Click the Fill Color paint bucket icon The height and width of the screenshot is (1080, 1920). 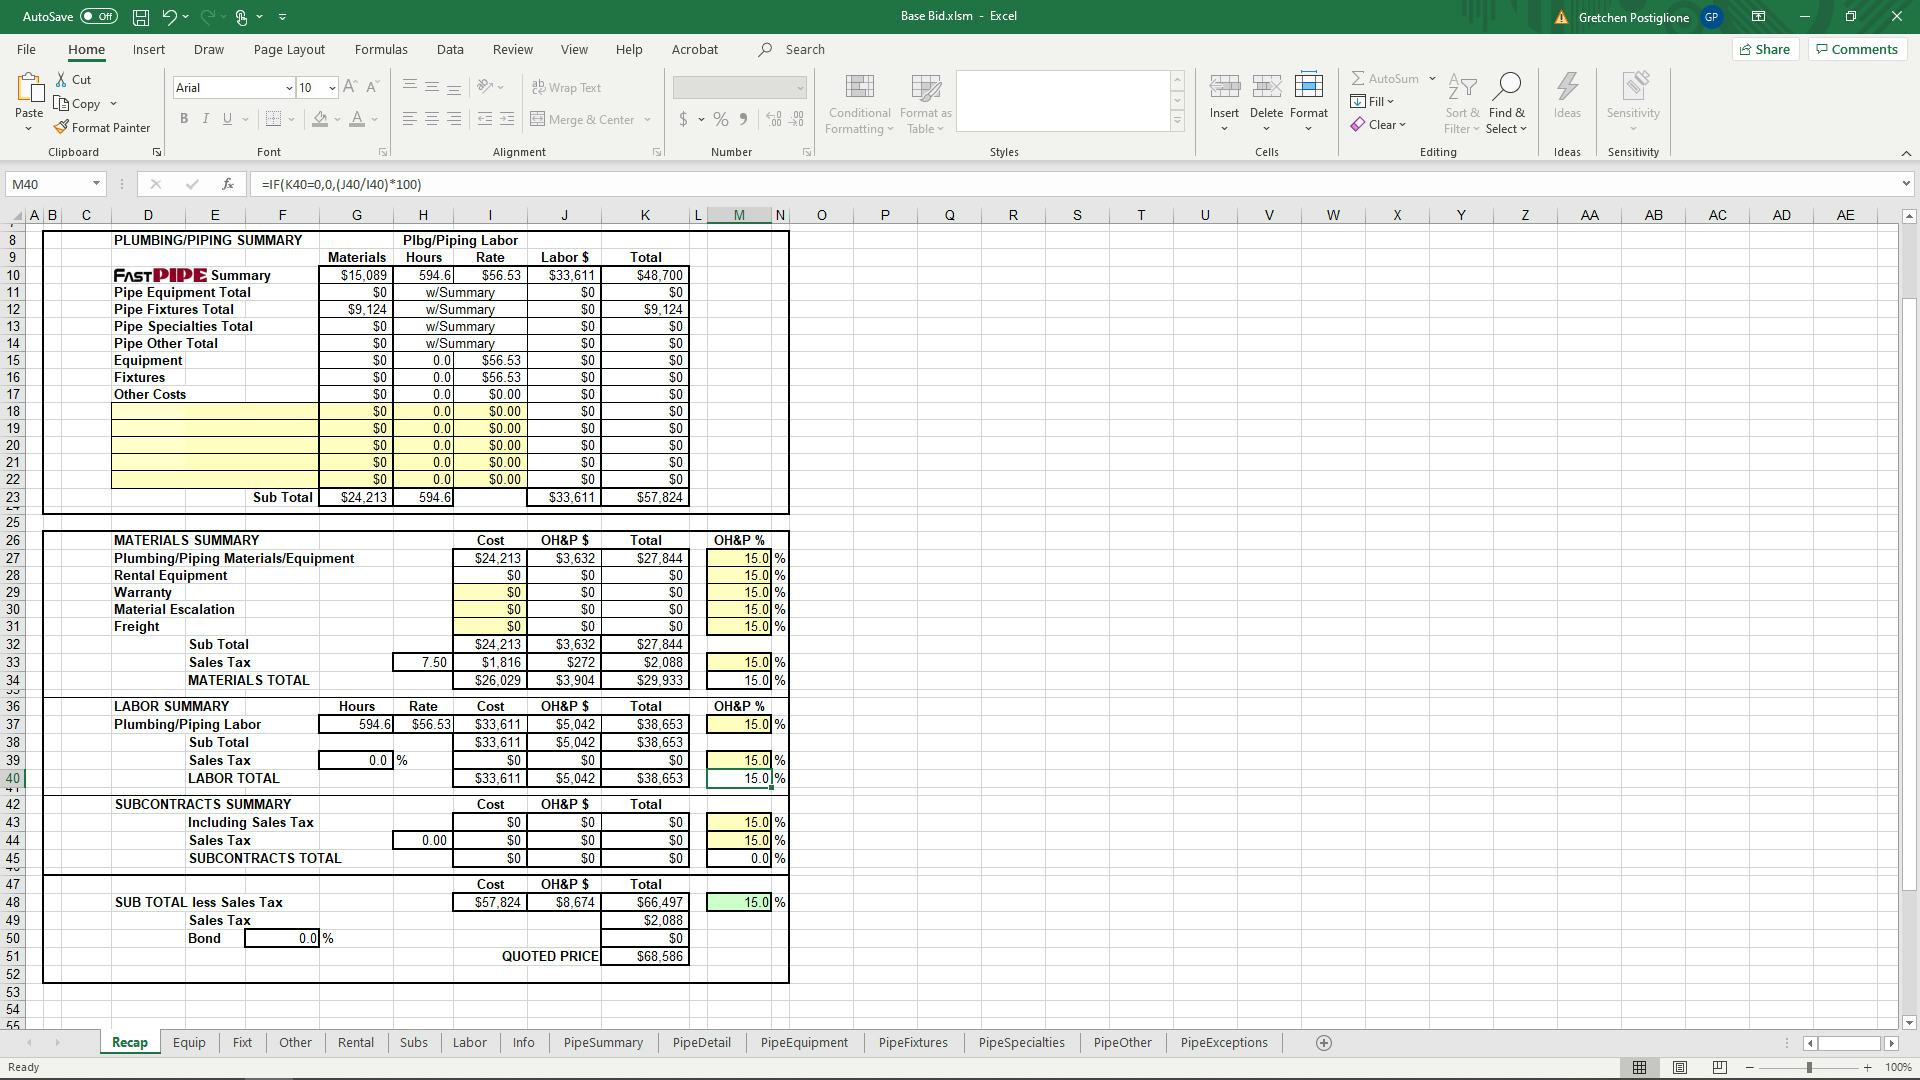(x=320, y=119)
